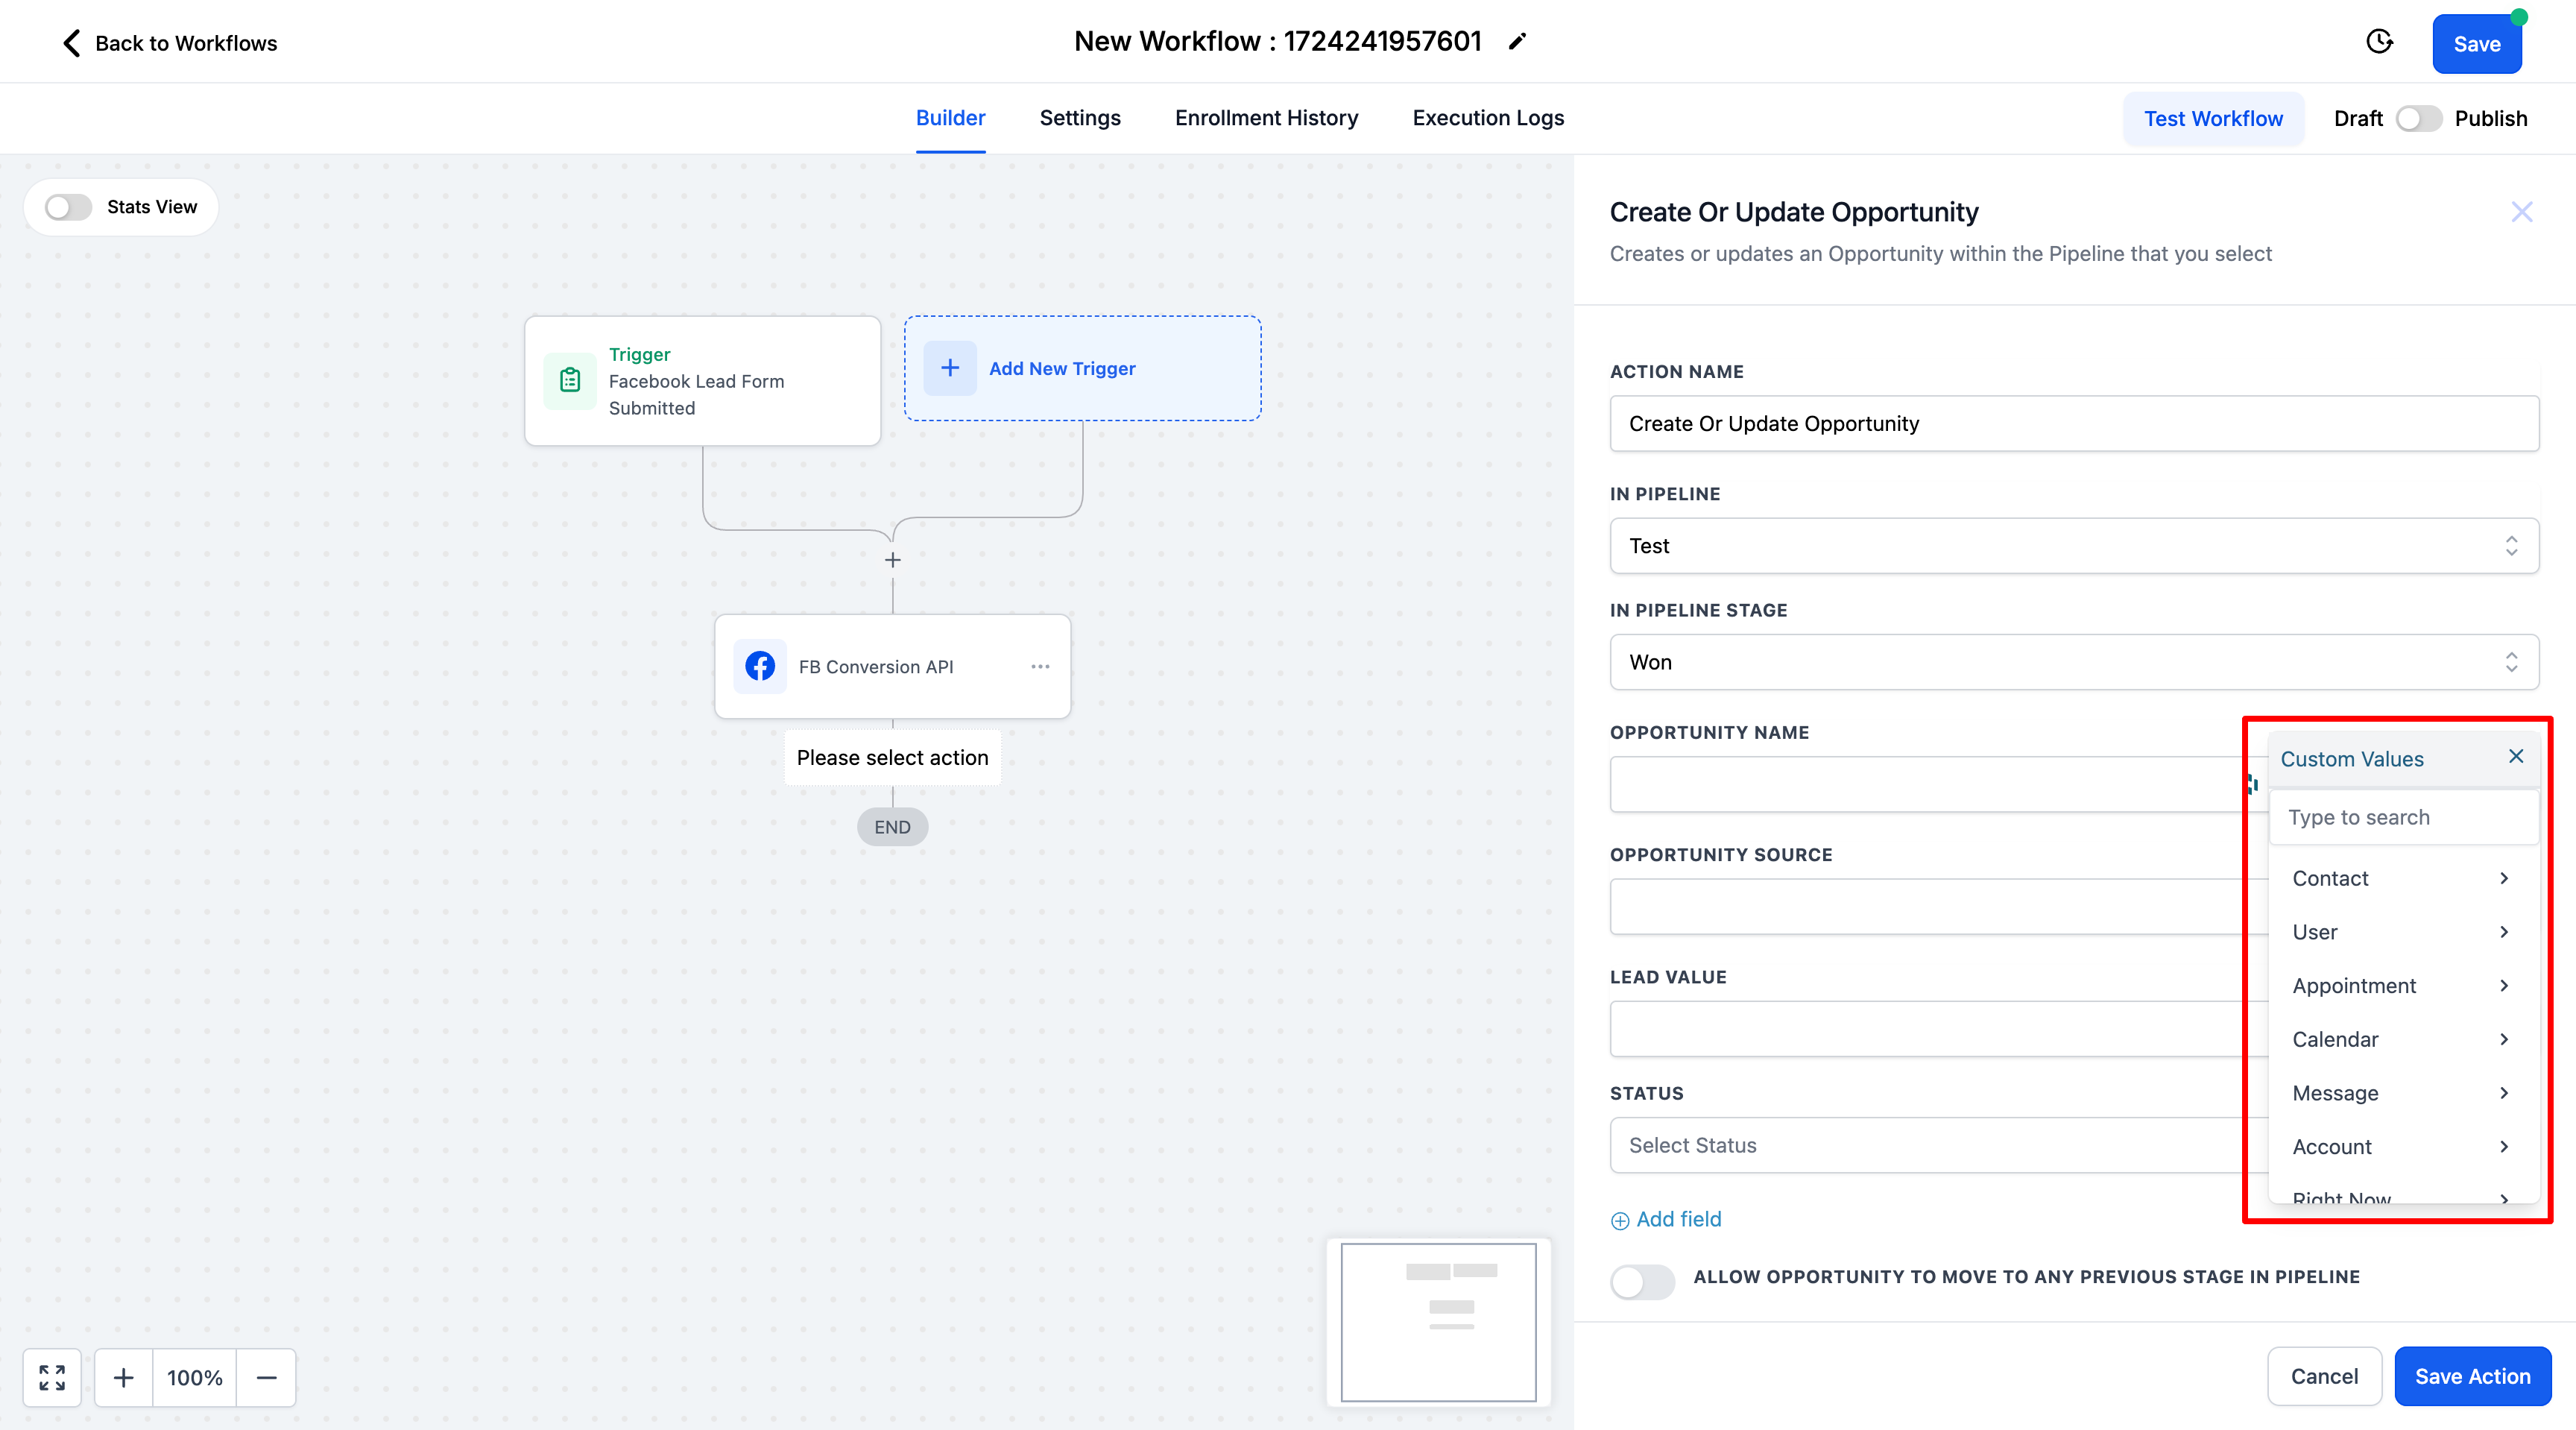This screenshot has width=2576, height=1430.
Task: Toggle the Stats View switch
Action: coord(68,207)
